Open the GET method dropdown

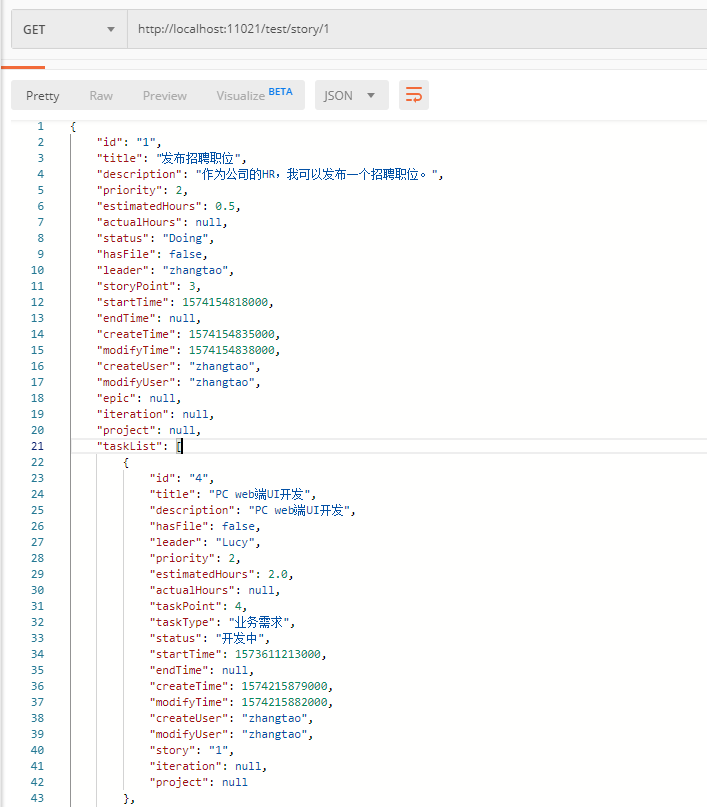(x=69, y=29)
